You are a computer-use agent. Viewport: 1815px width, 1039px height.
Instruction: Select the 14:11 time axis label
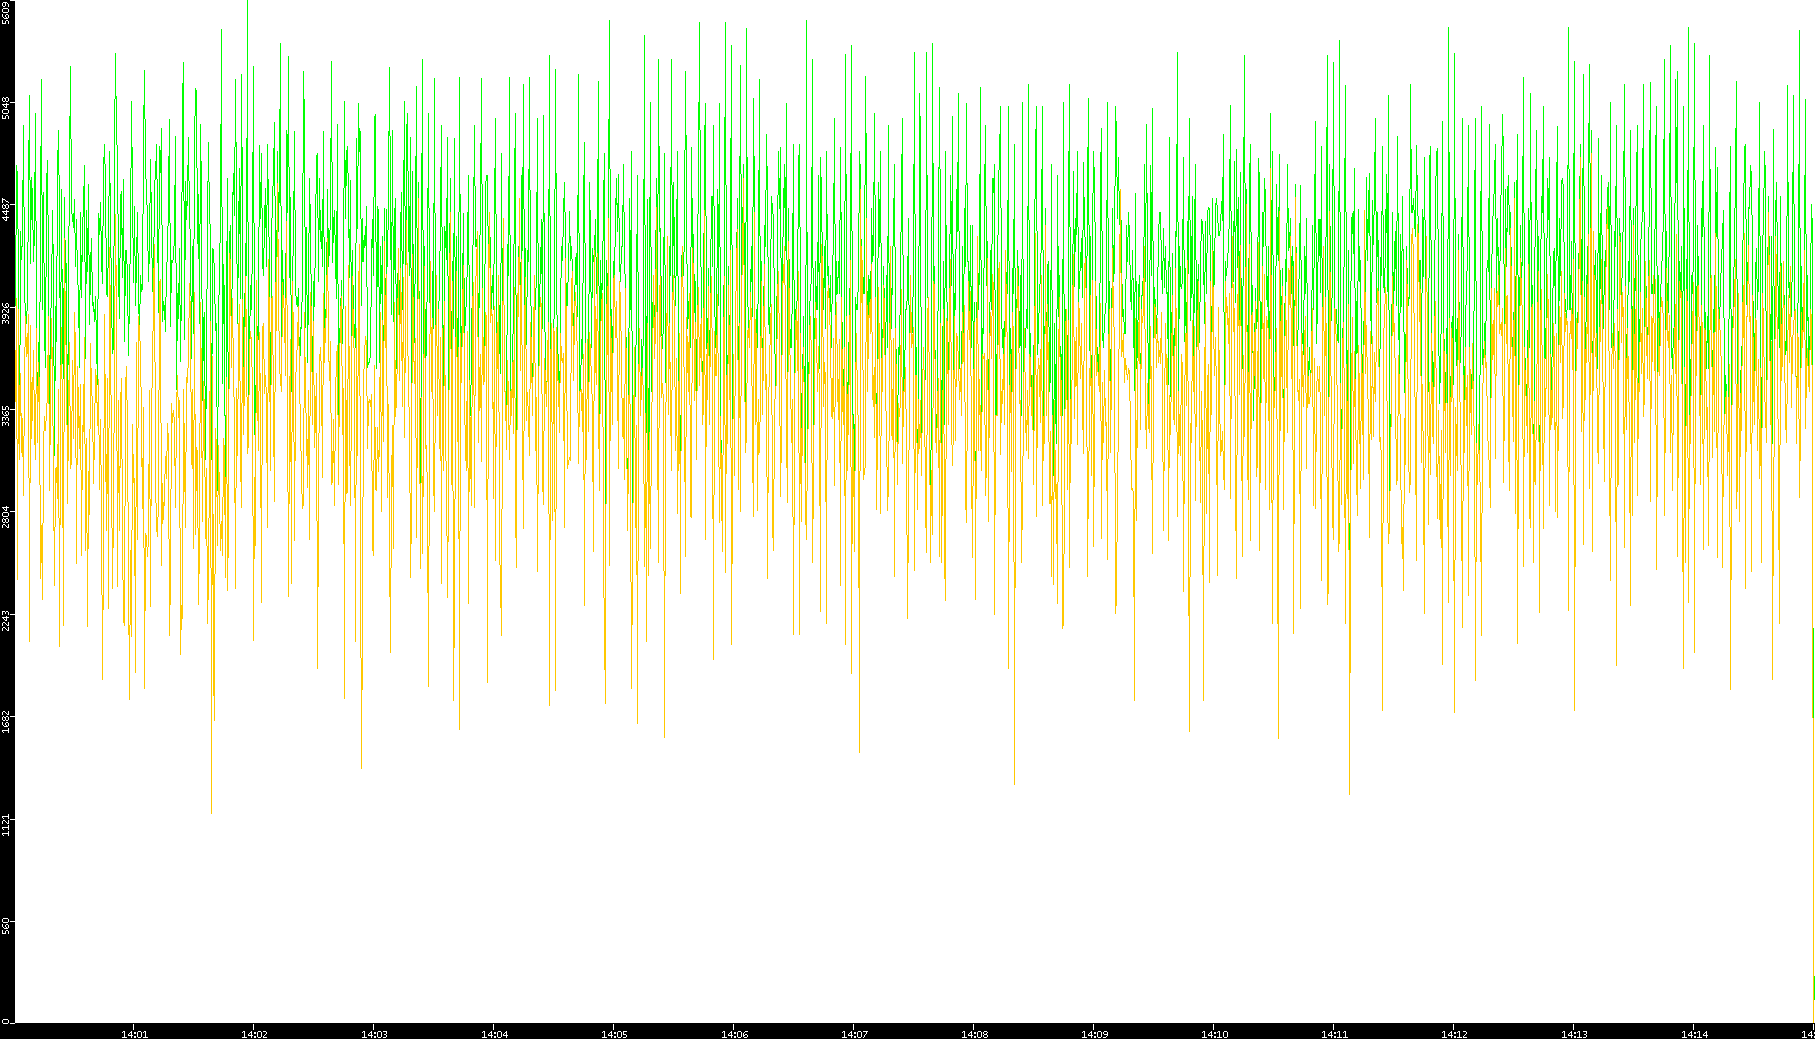coord(1334,1034)
